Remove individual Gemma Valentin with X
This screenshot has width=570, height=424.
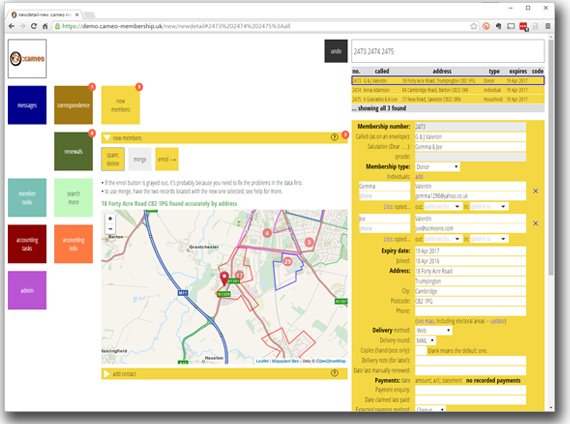(535, 191)
